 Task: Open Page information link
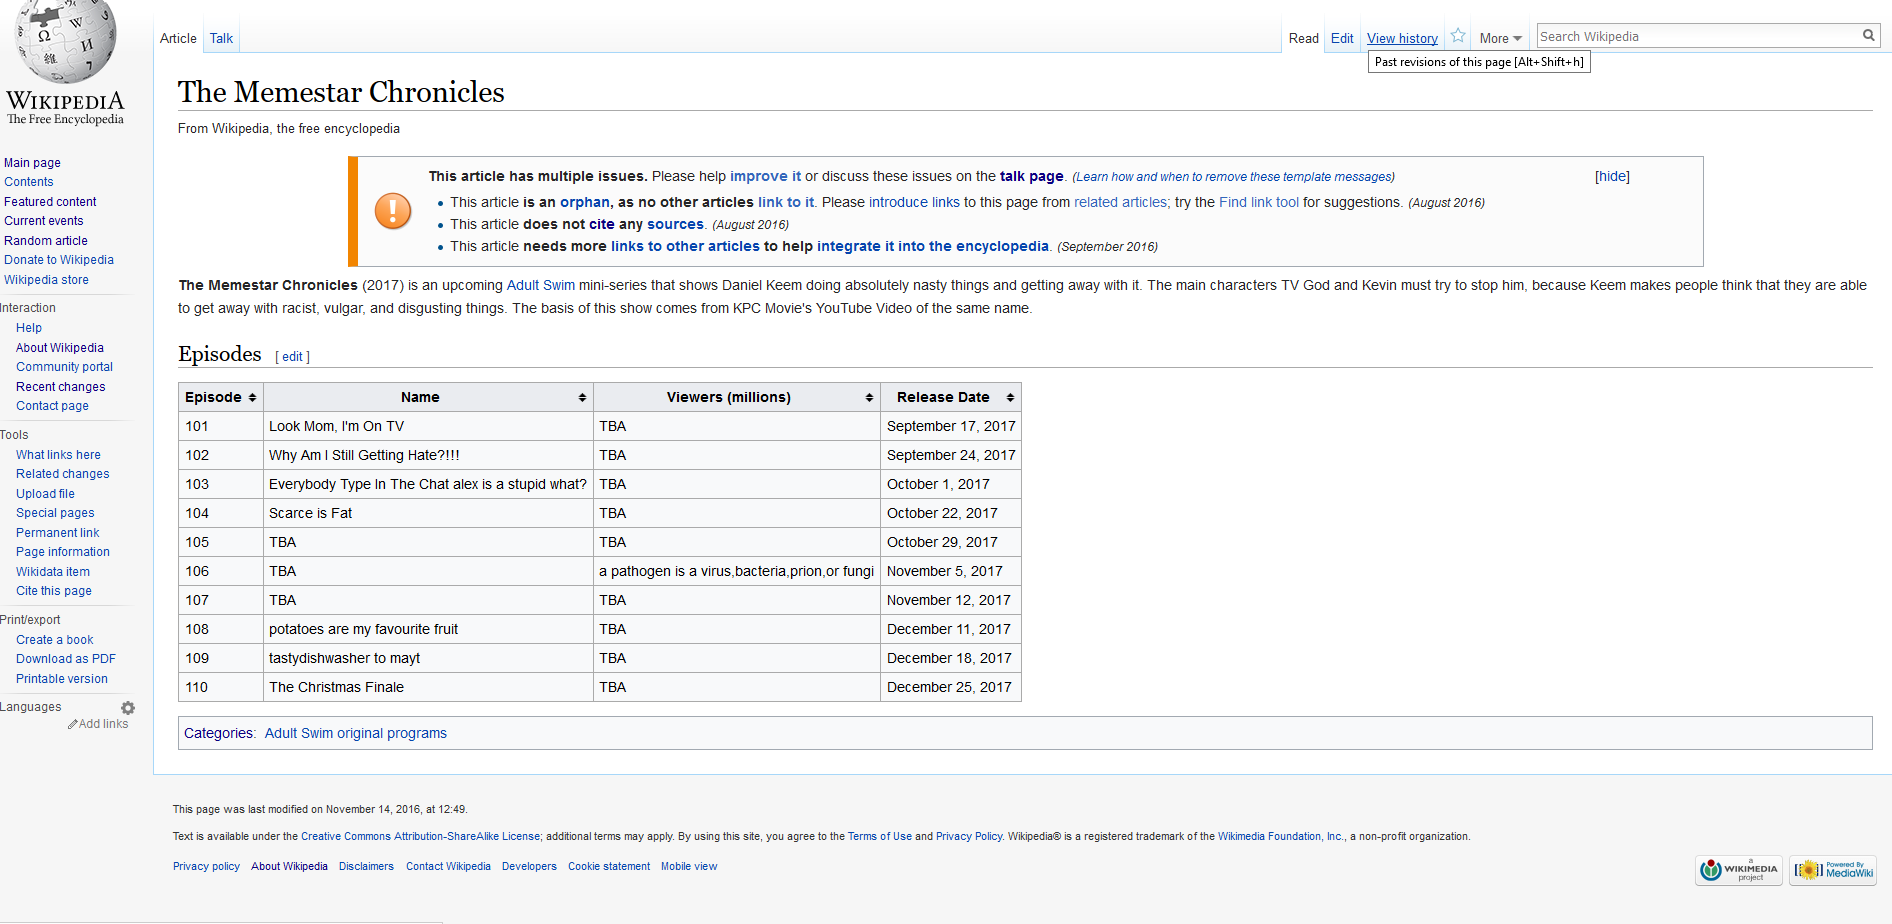(x=63, y=552)
